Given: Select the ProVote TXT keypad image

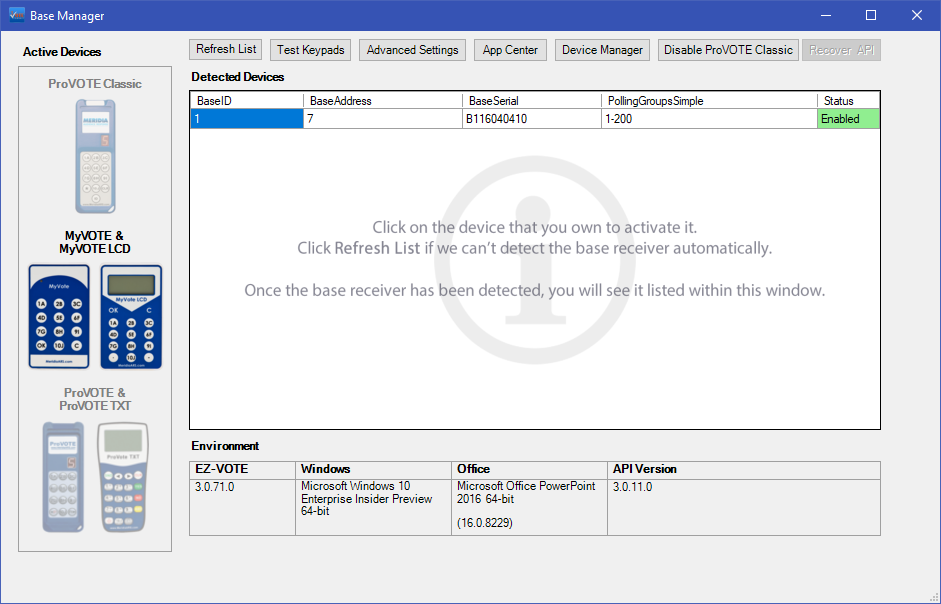Looking at the screenshot, I should [122, 477].
